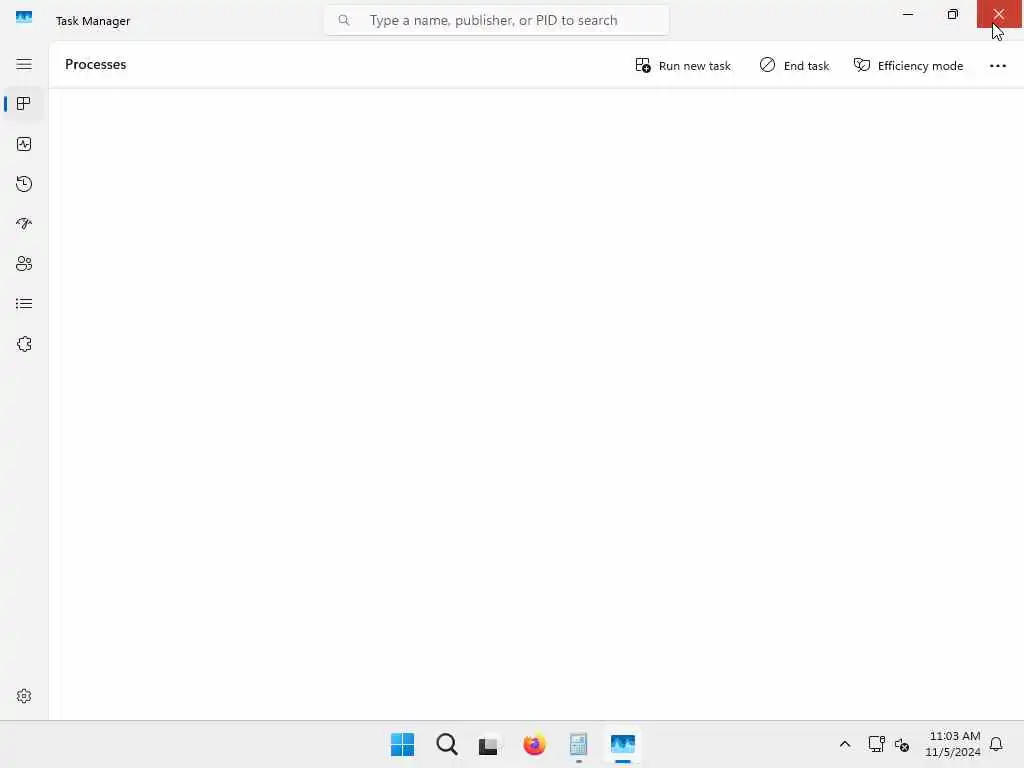Open the App history page icon

[x=24, y=184]
